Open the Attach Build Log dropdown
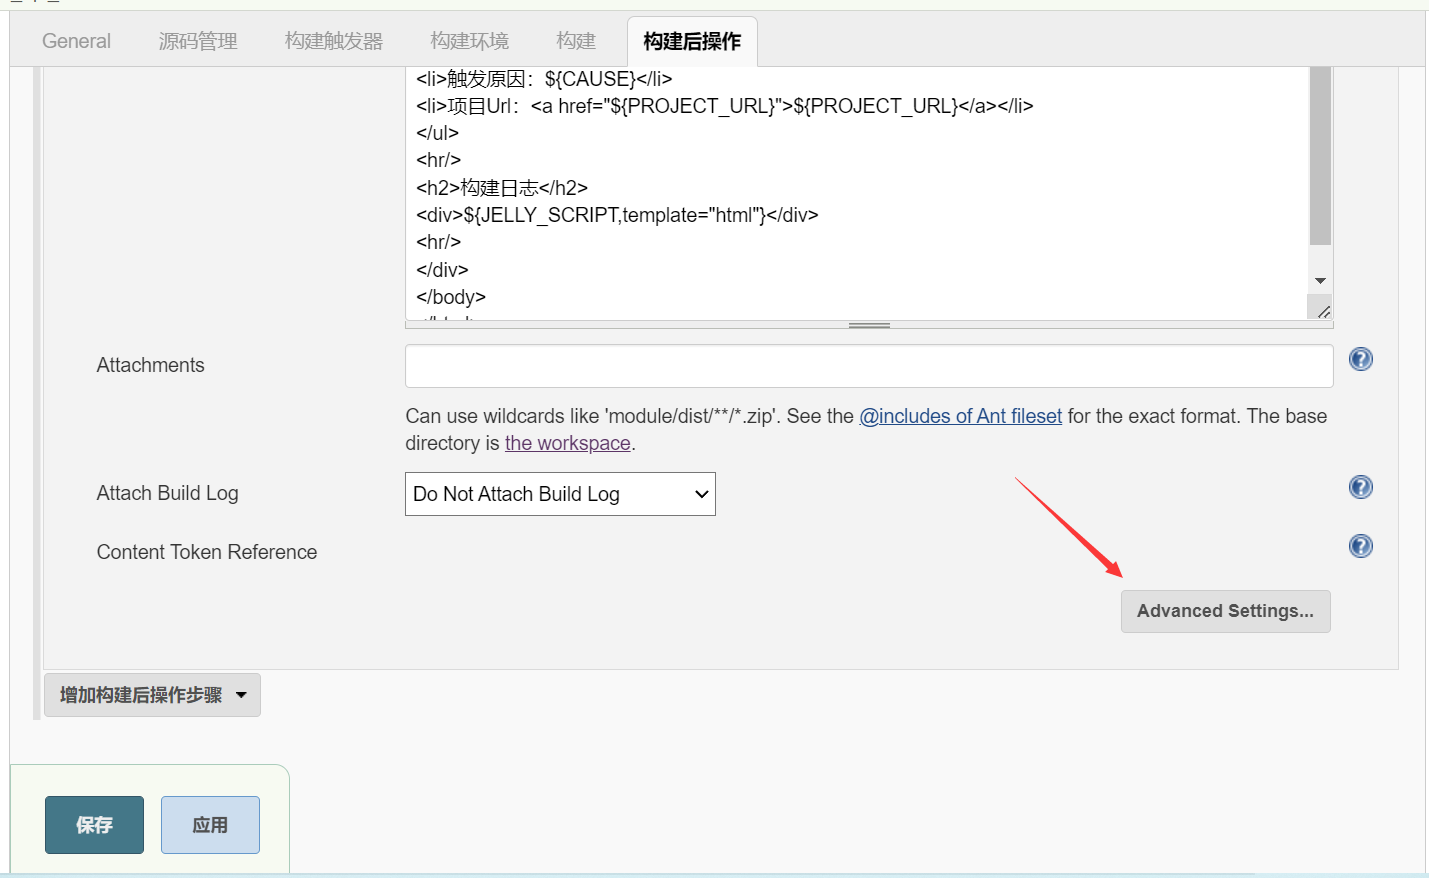Screen dimensions: 1429x878 point(560,494)
